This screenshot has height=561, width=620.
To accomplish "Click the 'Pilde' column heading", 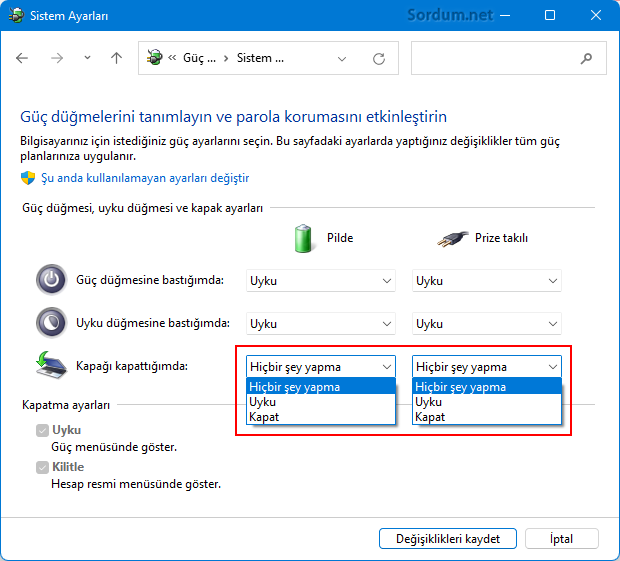I will click(x=340, y=238).
